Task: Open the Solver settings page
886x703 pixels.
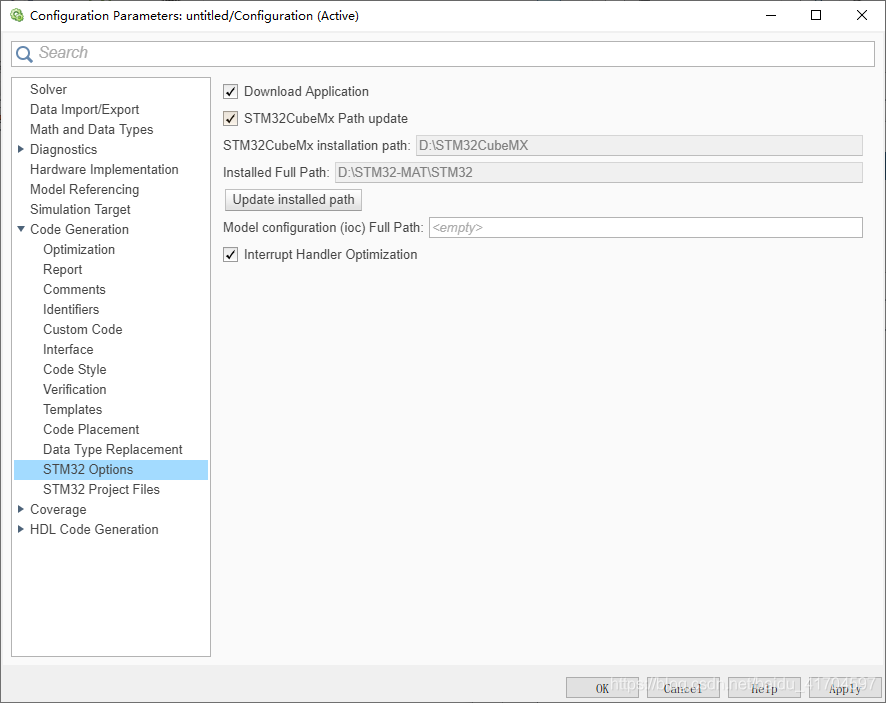Action: (x=48, y=90)
